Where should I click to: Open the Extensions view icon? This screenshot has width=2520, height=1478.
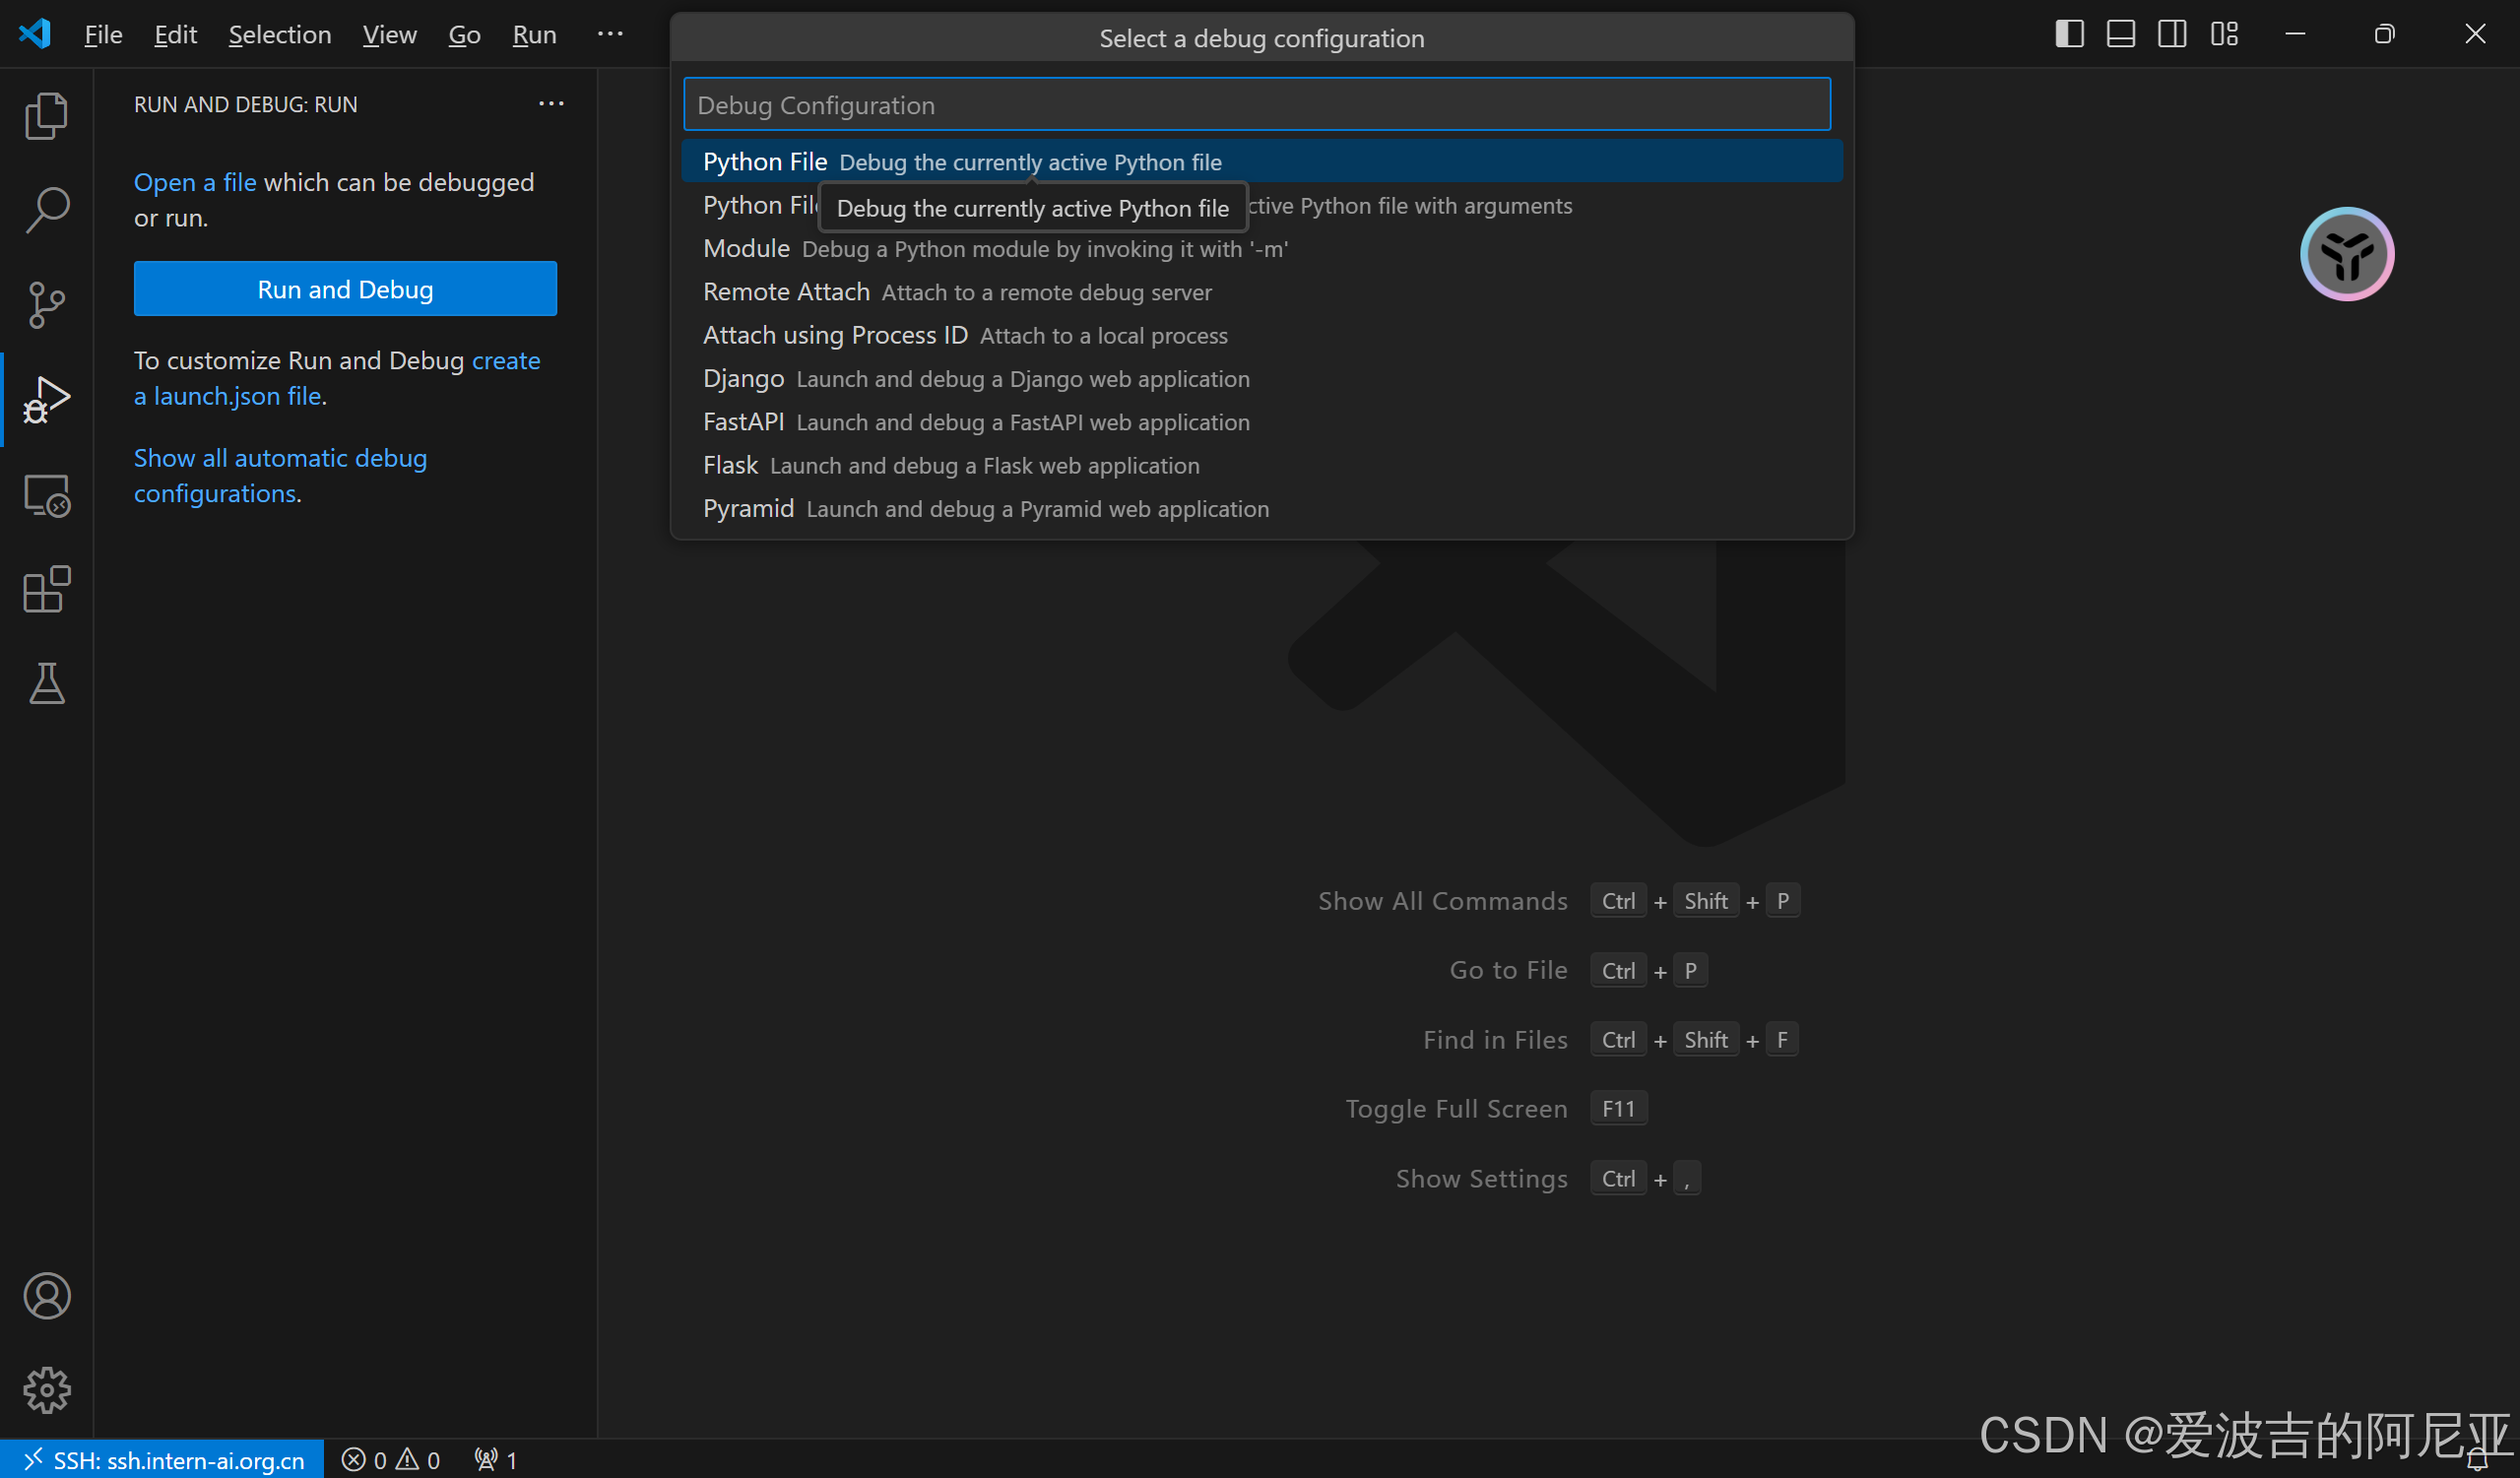[46, 589]
